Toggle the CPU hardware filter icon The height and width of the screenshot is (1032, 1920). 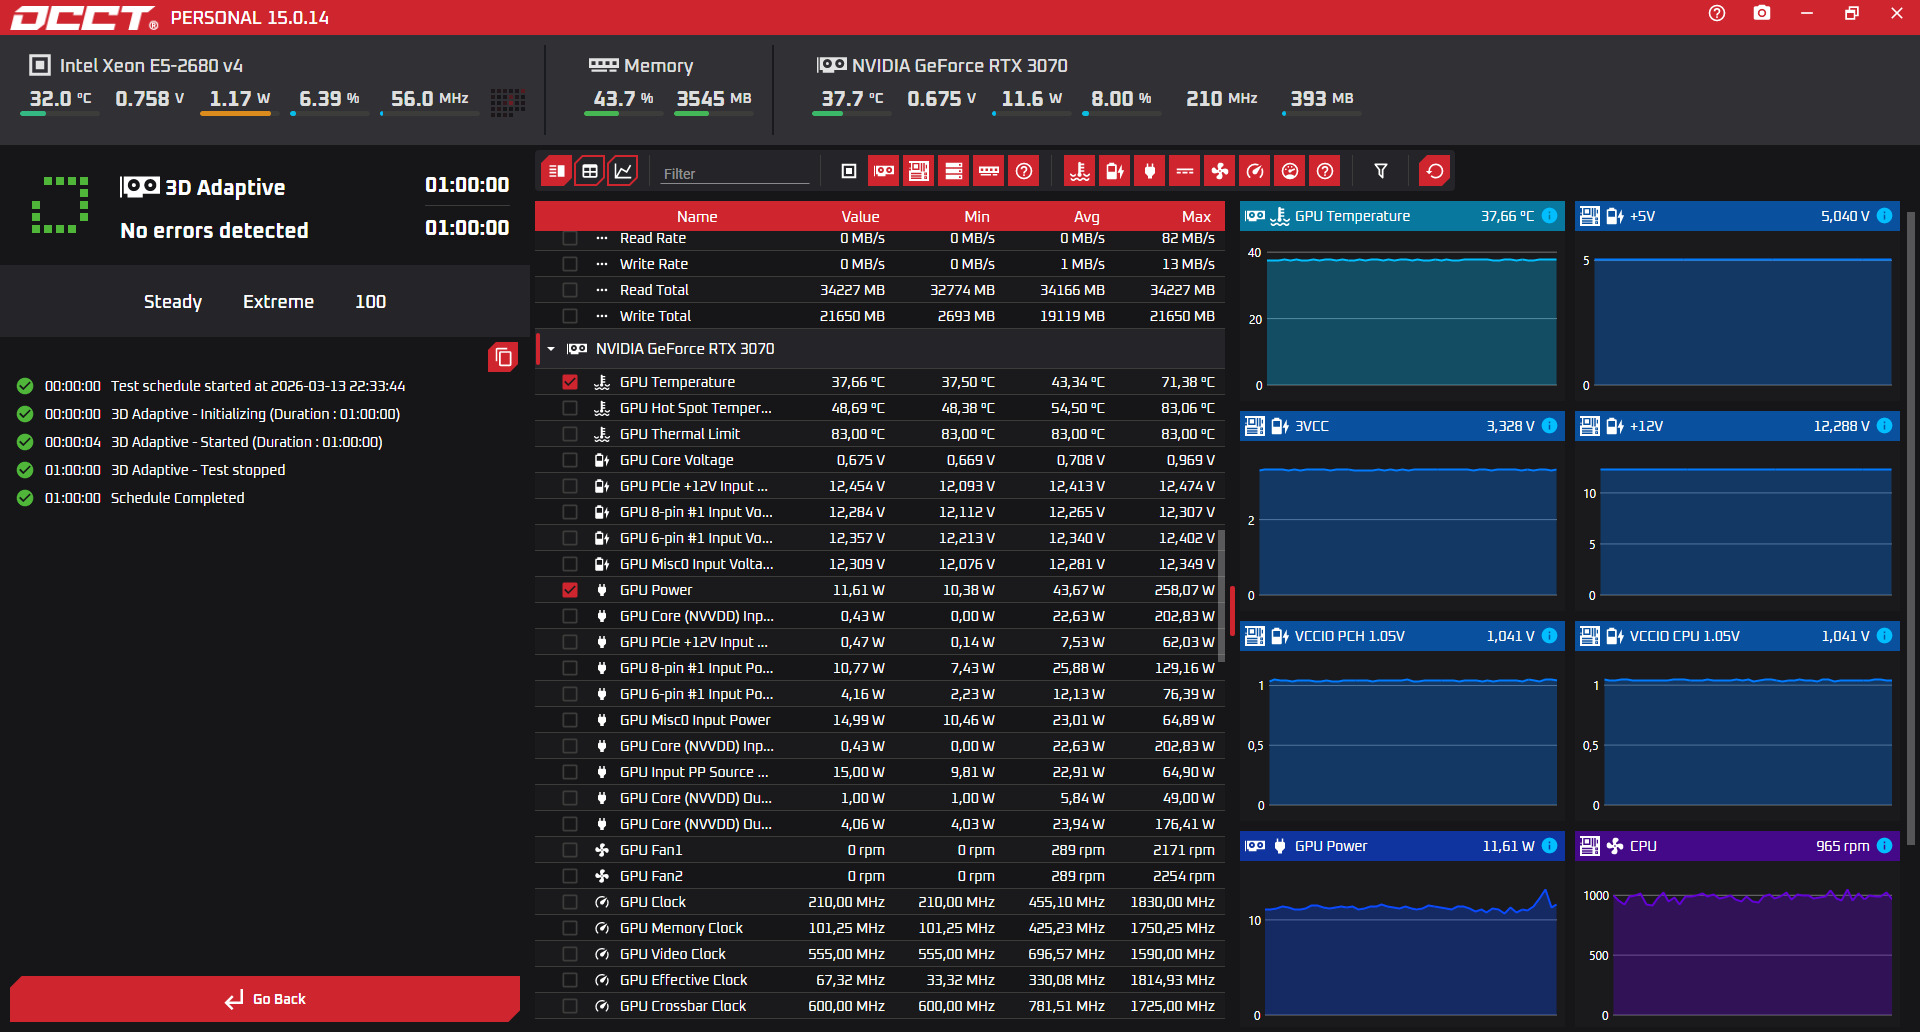849,171
